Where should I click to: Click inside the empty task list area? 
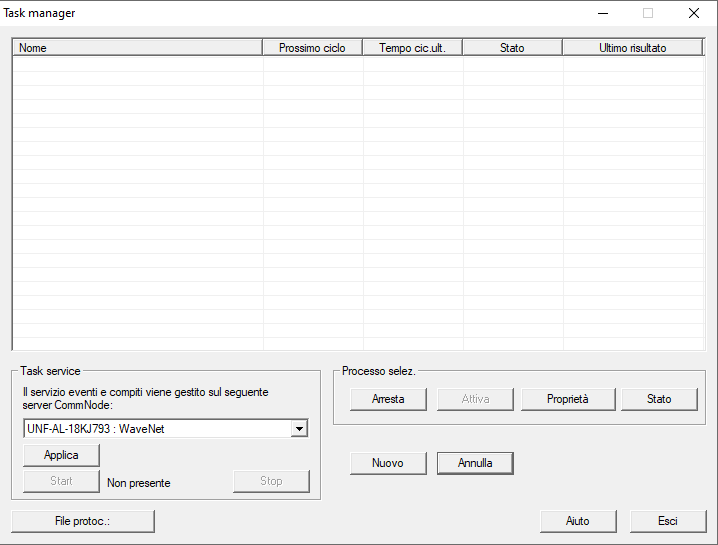[358, 200]
